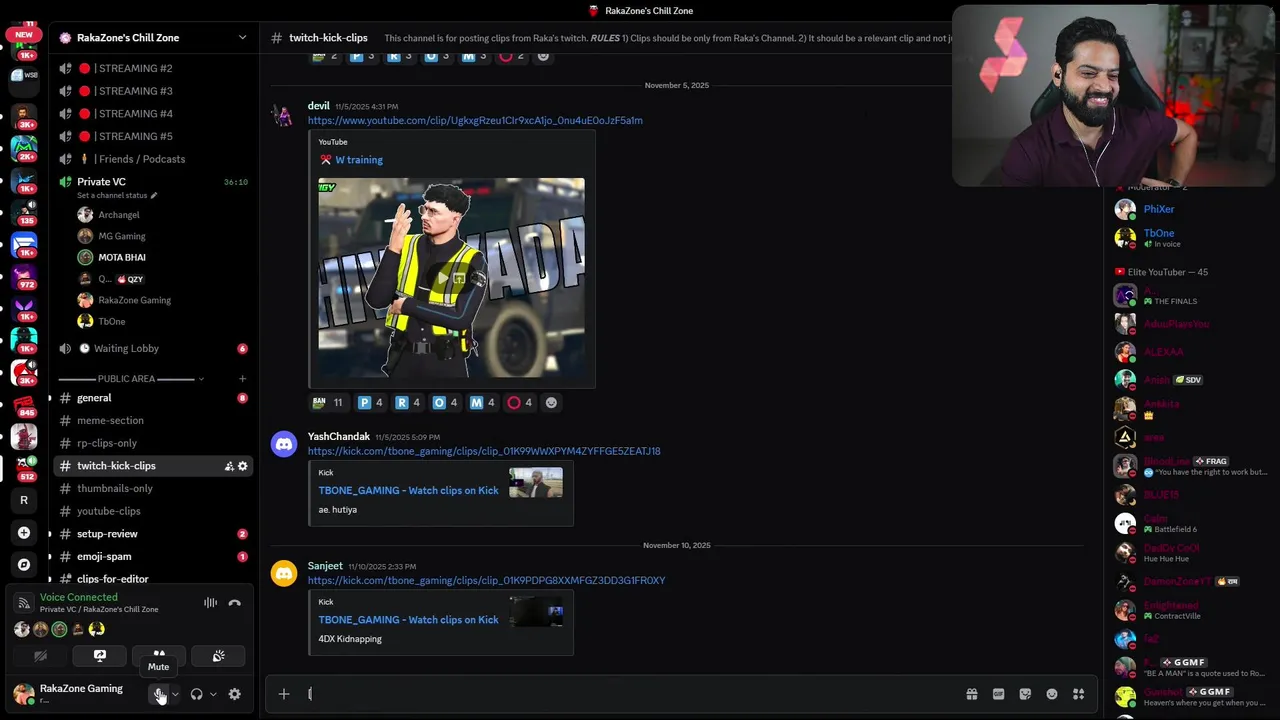Invite people to twitch-kick-clips icon
The image size is (1280, 720).
click(x=229, y=466)
